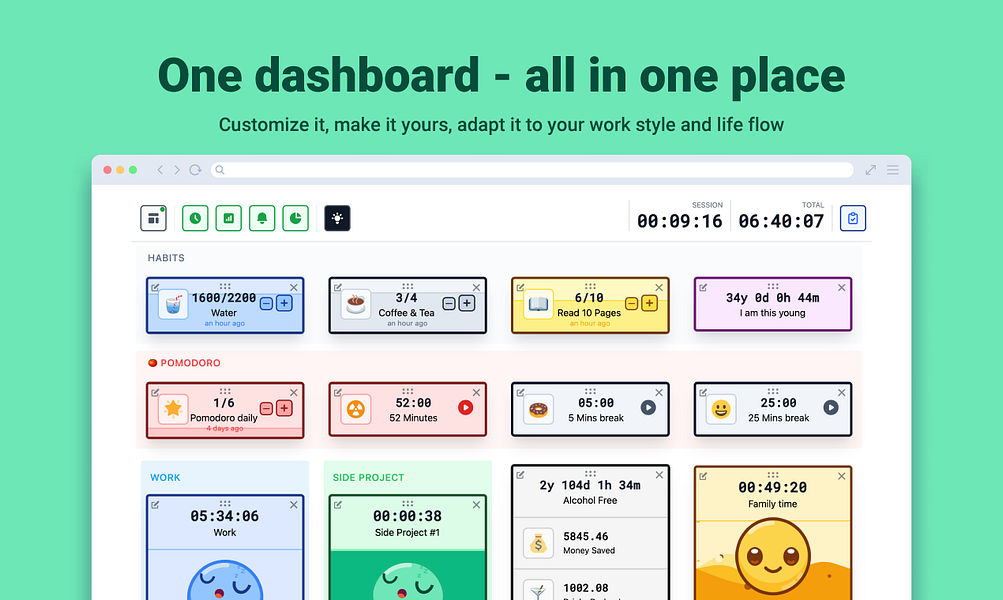Click the session timer 00:09:16
This screenshot has width=1003, height=600.
click(x=679, y=221)
